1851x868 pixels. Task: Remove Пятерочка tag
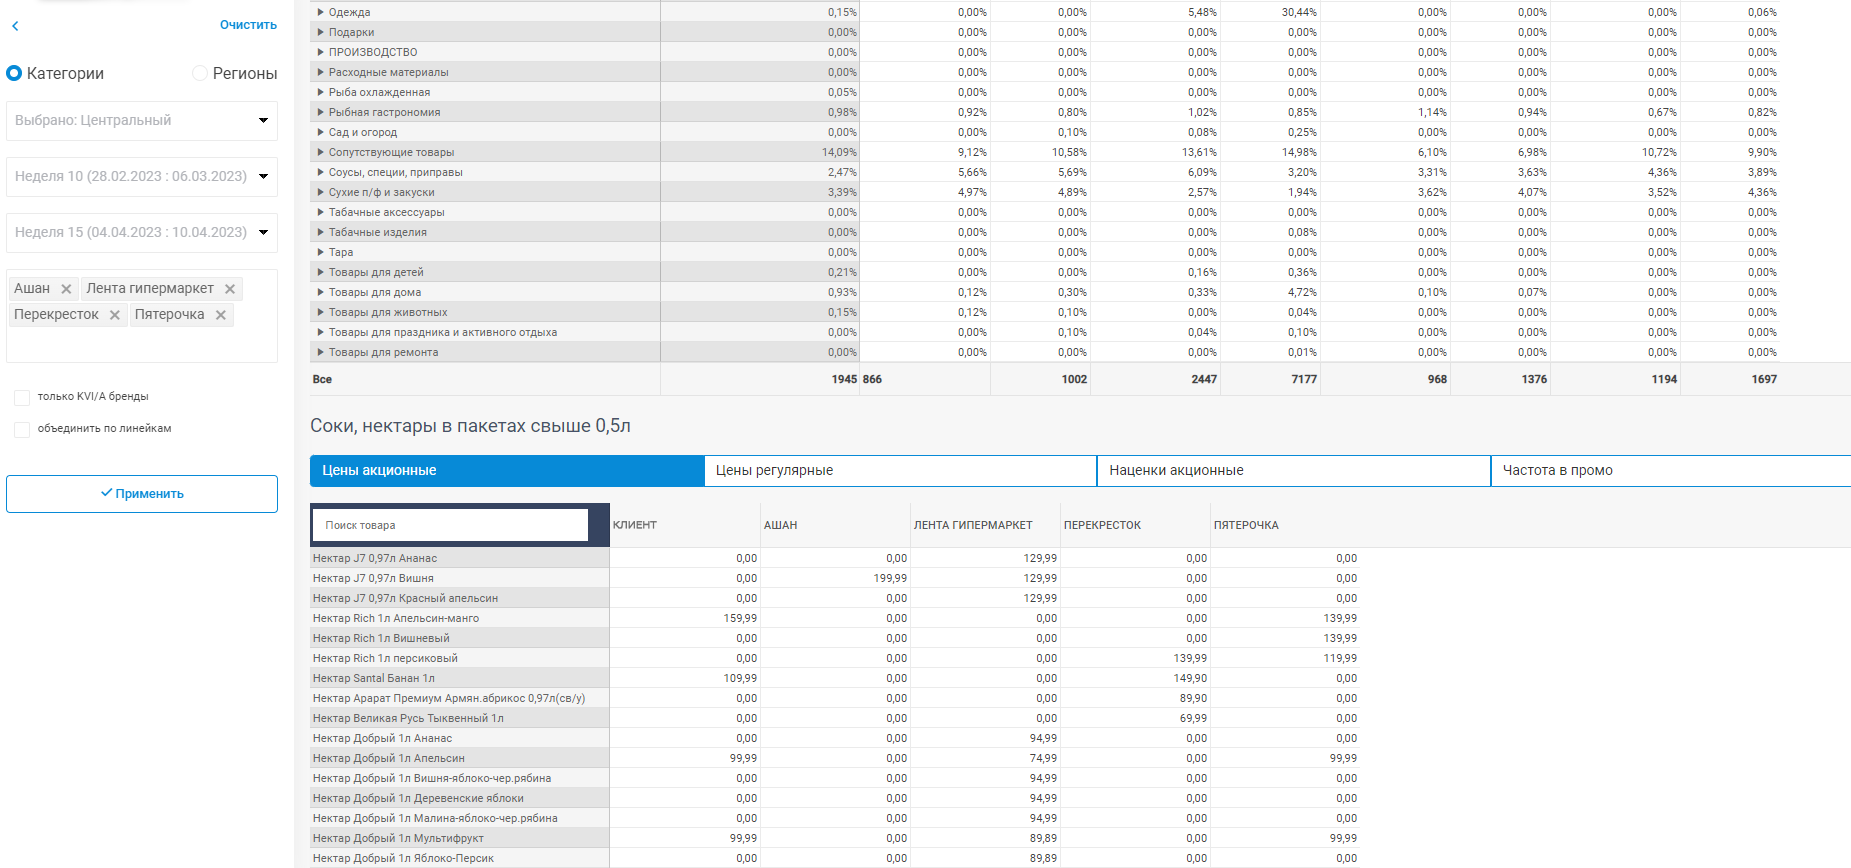pos(221,315)
